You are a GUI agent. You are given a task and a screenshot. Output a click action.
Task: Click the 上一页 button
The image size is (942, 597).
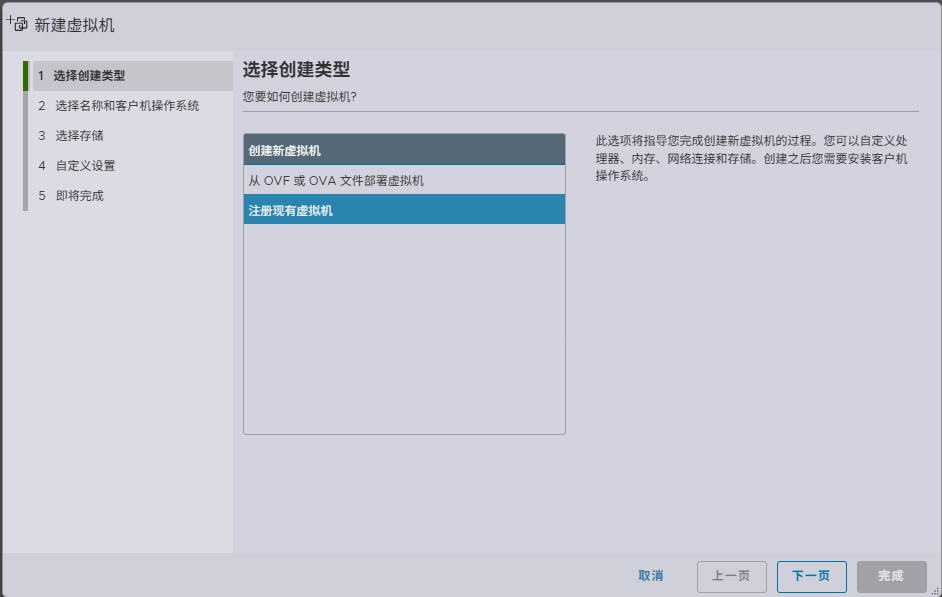tap(731, 576)
